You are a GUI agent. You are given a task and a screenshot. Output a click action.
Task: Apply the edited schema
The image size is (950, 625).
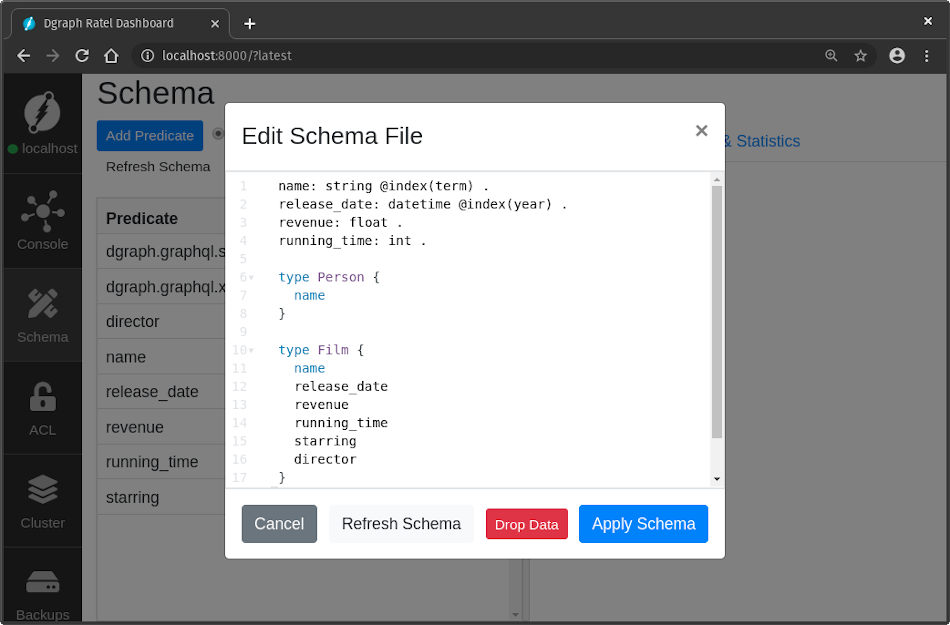point(643,523)
